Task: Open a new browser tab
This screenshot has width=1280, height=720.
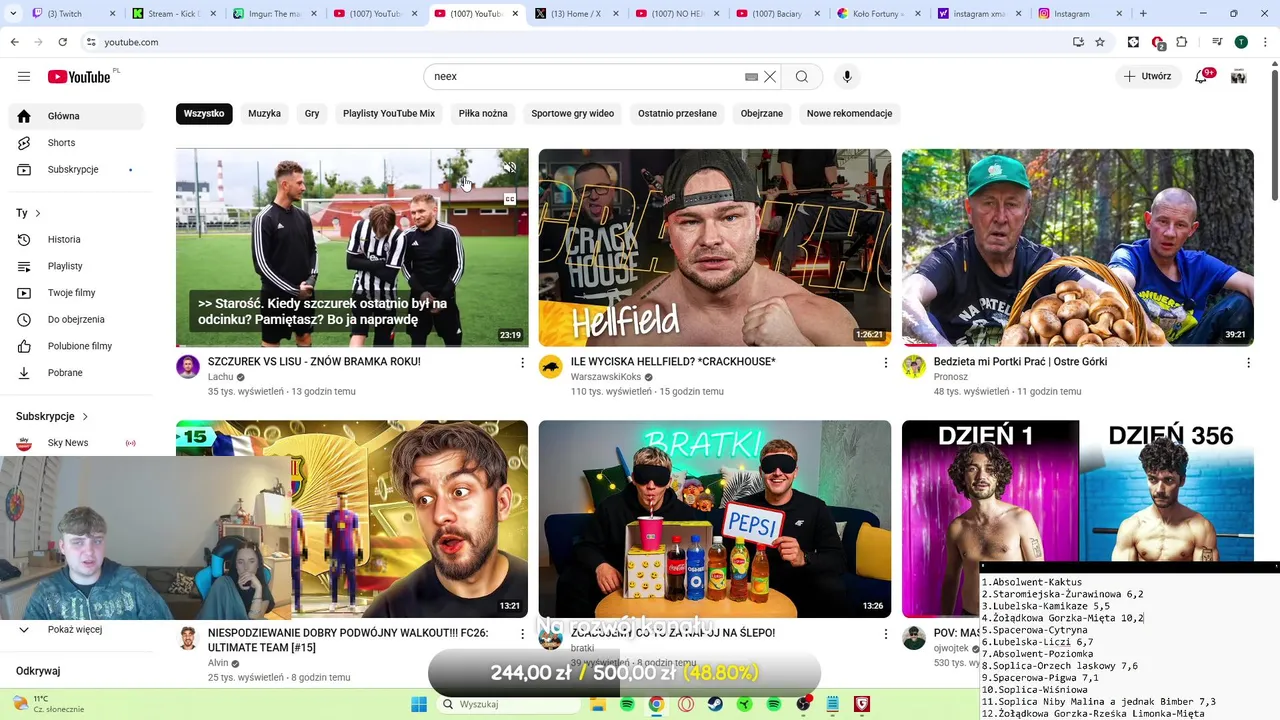Action: 1143,14
